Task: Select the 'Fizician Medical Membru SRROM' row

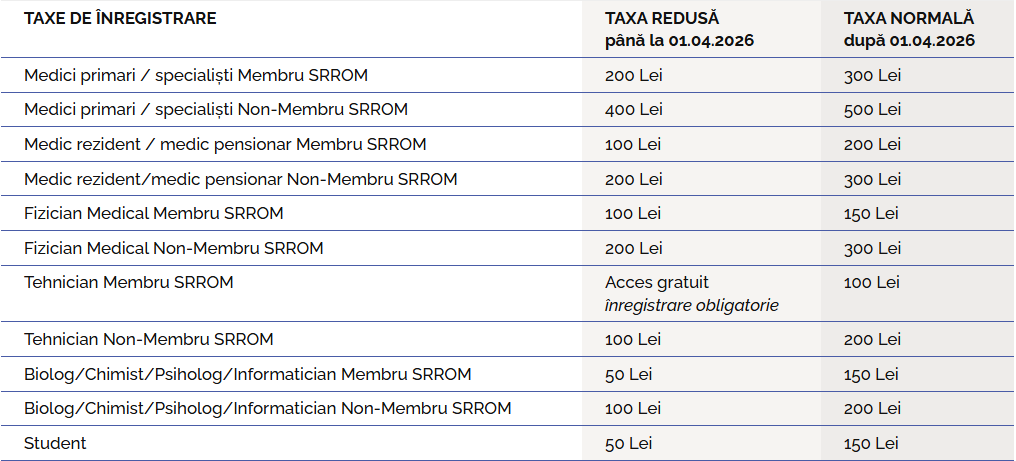Action: tap(153, 213)
